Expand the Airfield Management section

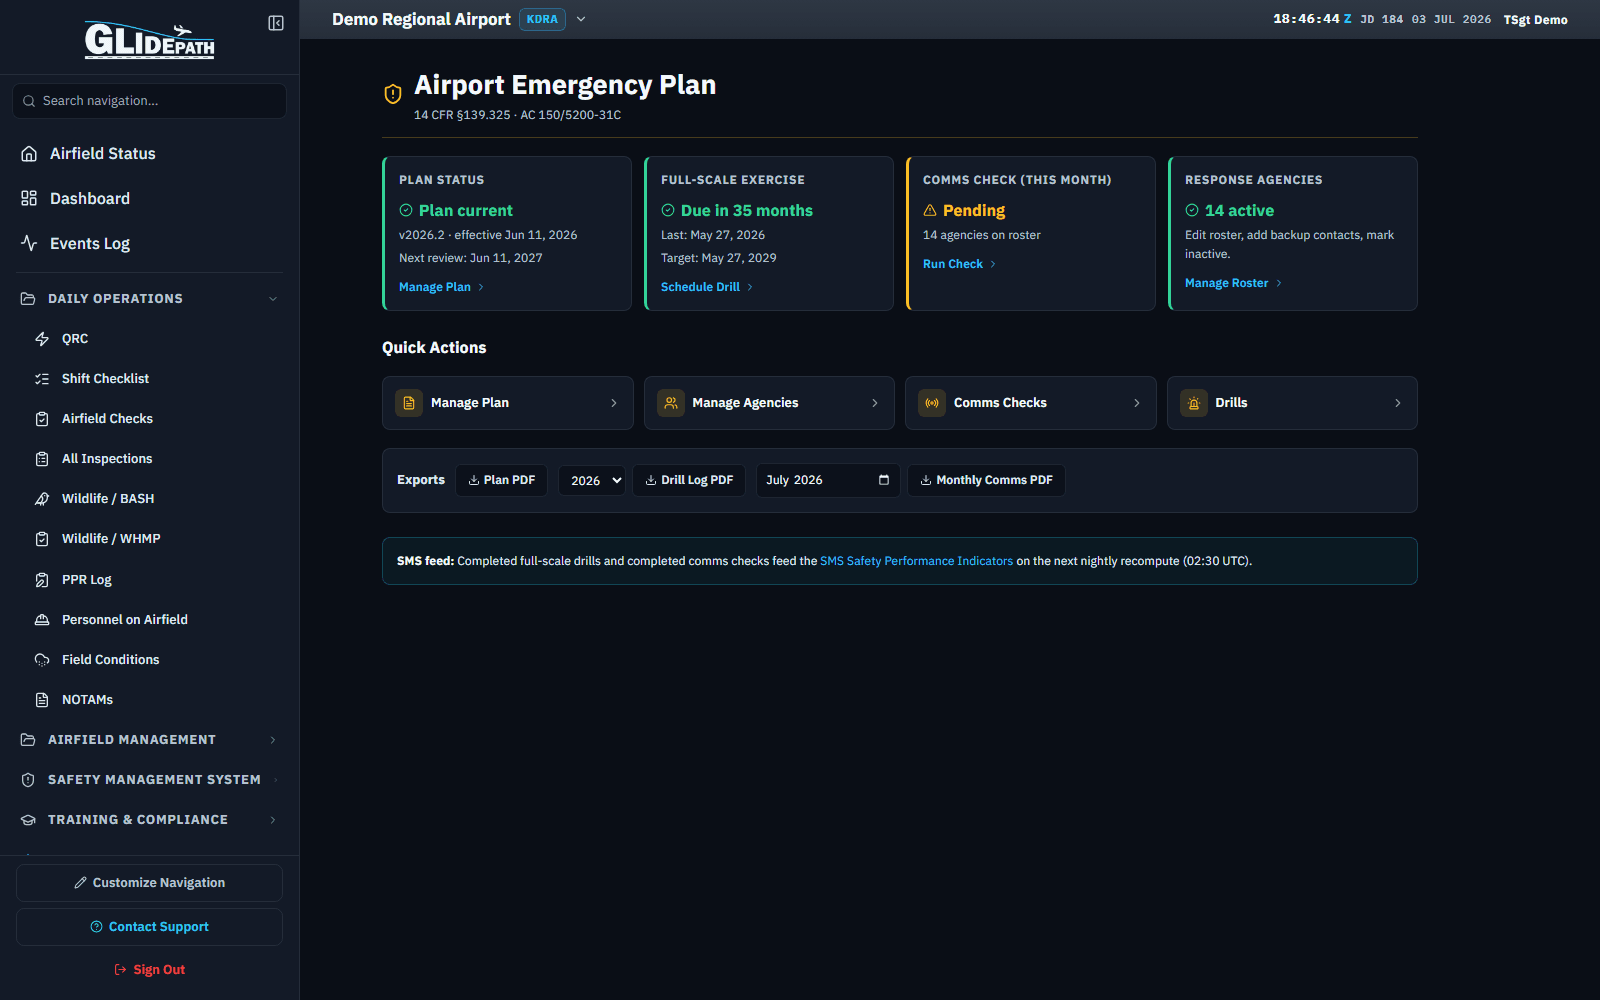(x=273, y=740)
